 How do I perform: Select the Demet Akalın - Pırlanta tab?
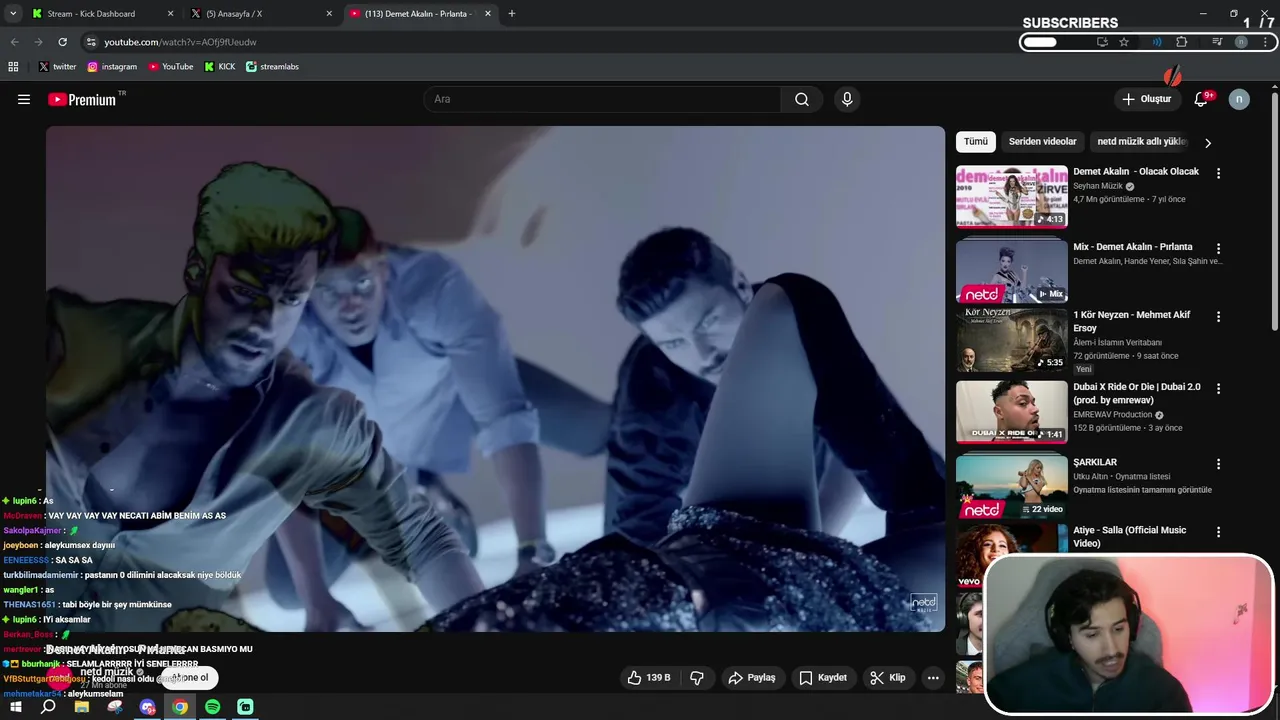(x=420, y=14)
